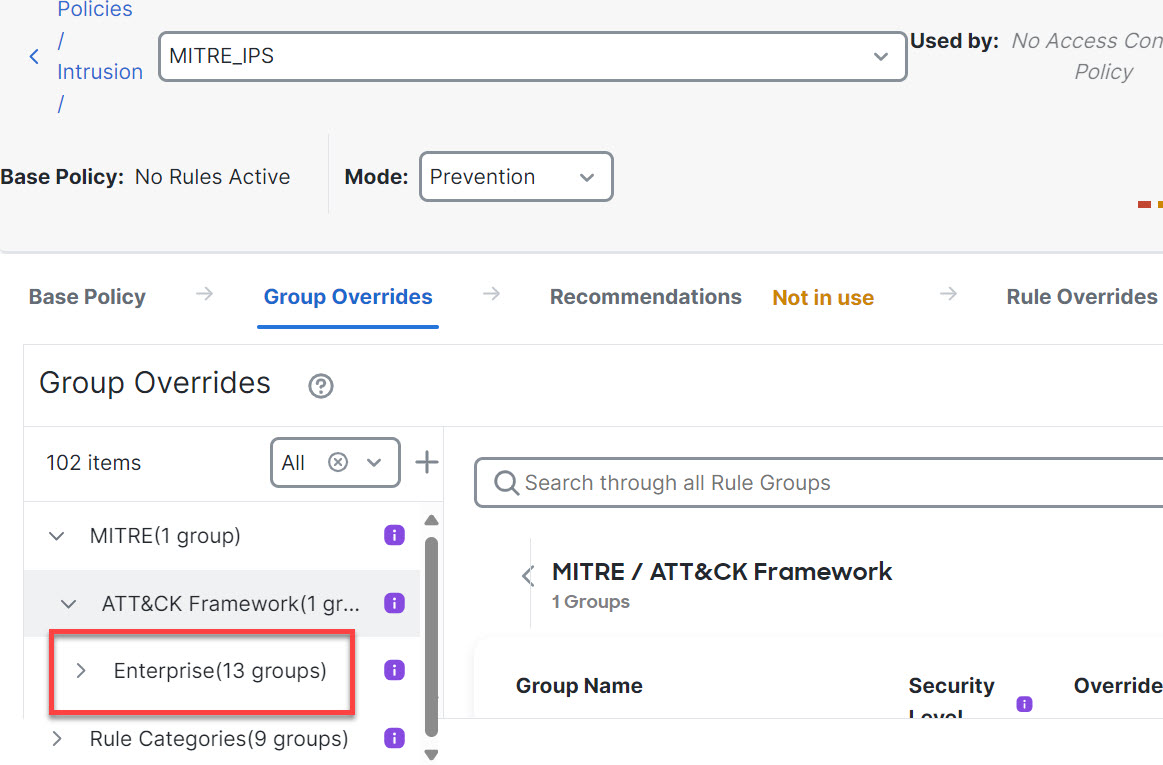Screen dimensions: 1163x765
Task: Expand the Rule Categories (9 groups) node
Action: pyautogui.click(x=57, y=739)
